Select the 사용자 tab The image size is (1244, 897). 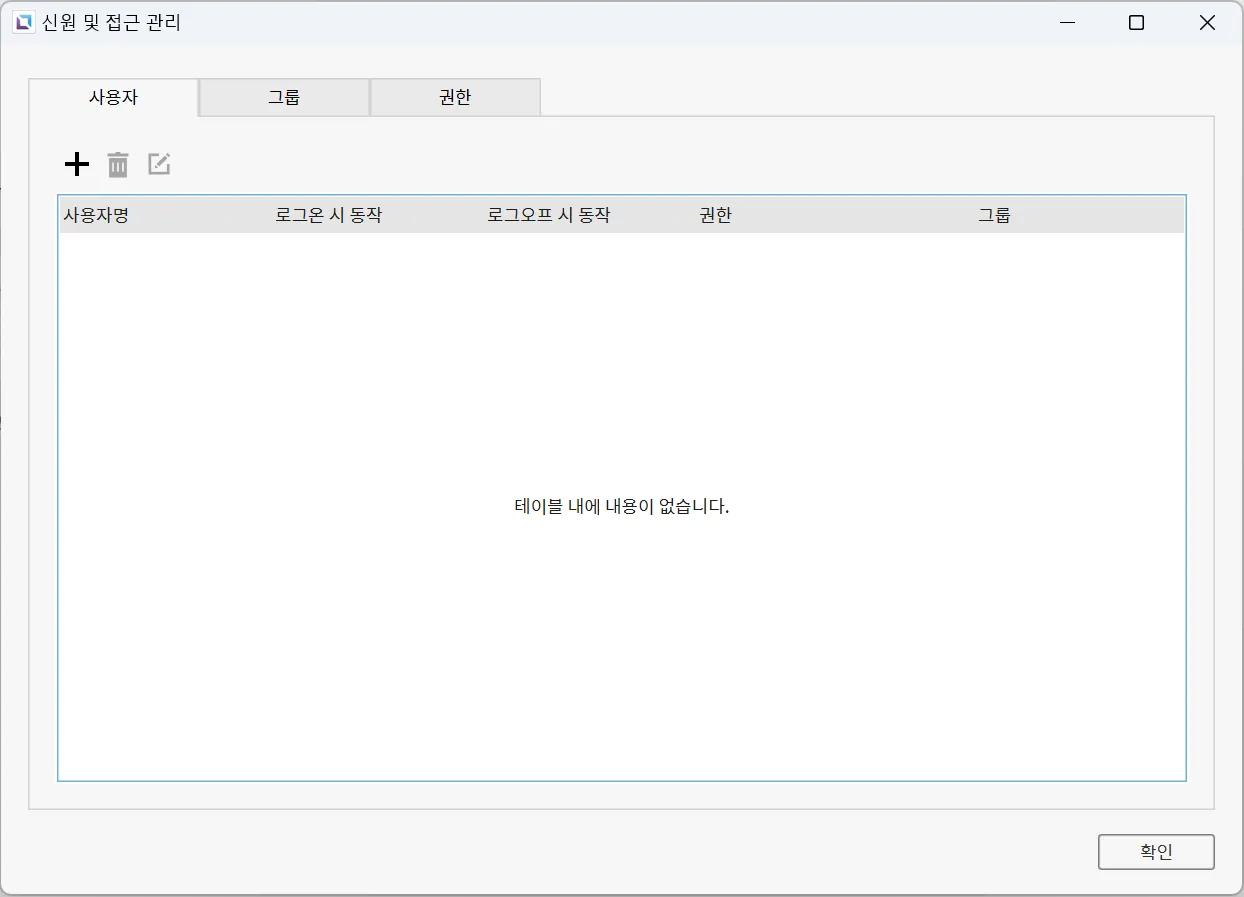tap(113, 97)
